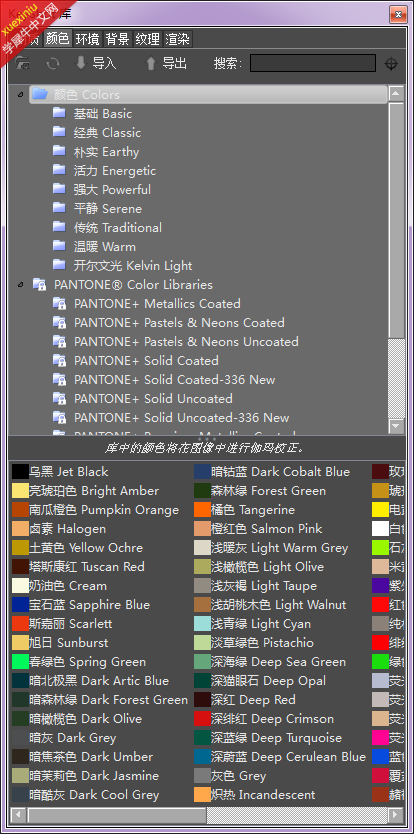The height and width of the screenshot is (834, 414).
Task: Open the 传统 Traditional folder
Action: (107, 228)
